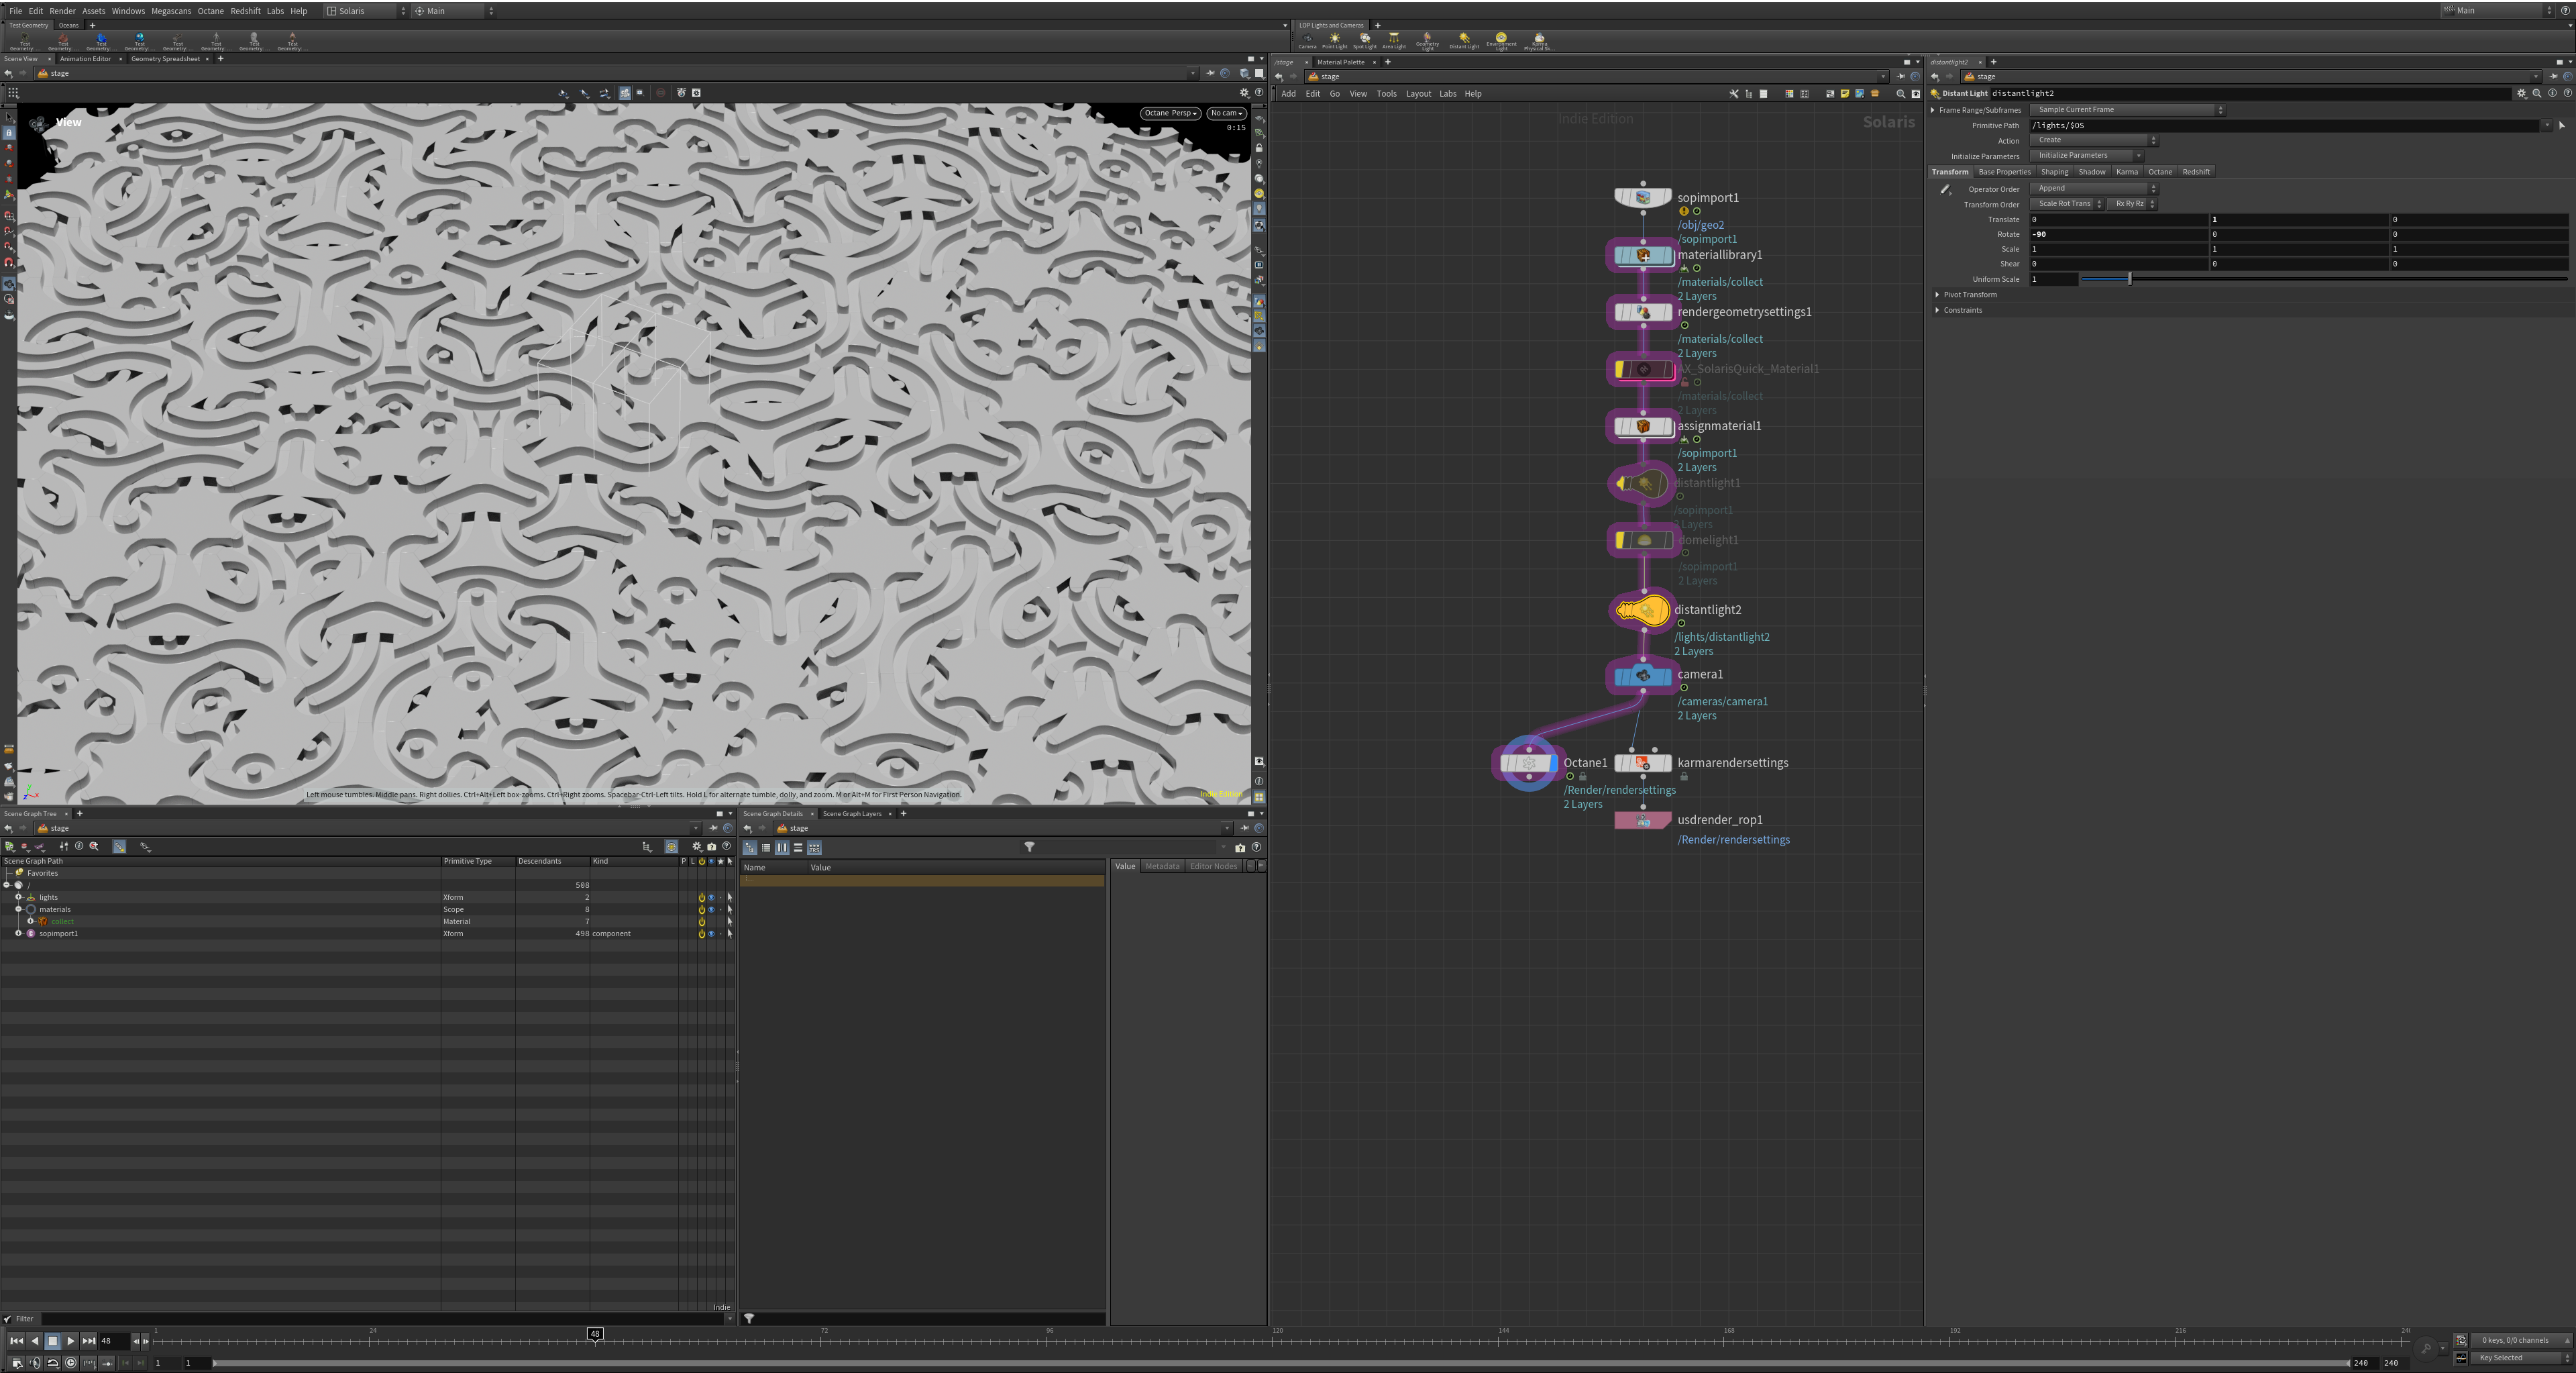Toggle activation power icon for sopimport1

(x=701, y=934)
